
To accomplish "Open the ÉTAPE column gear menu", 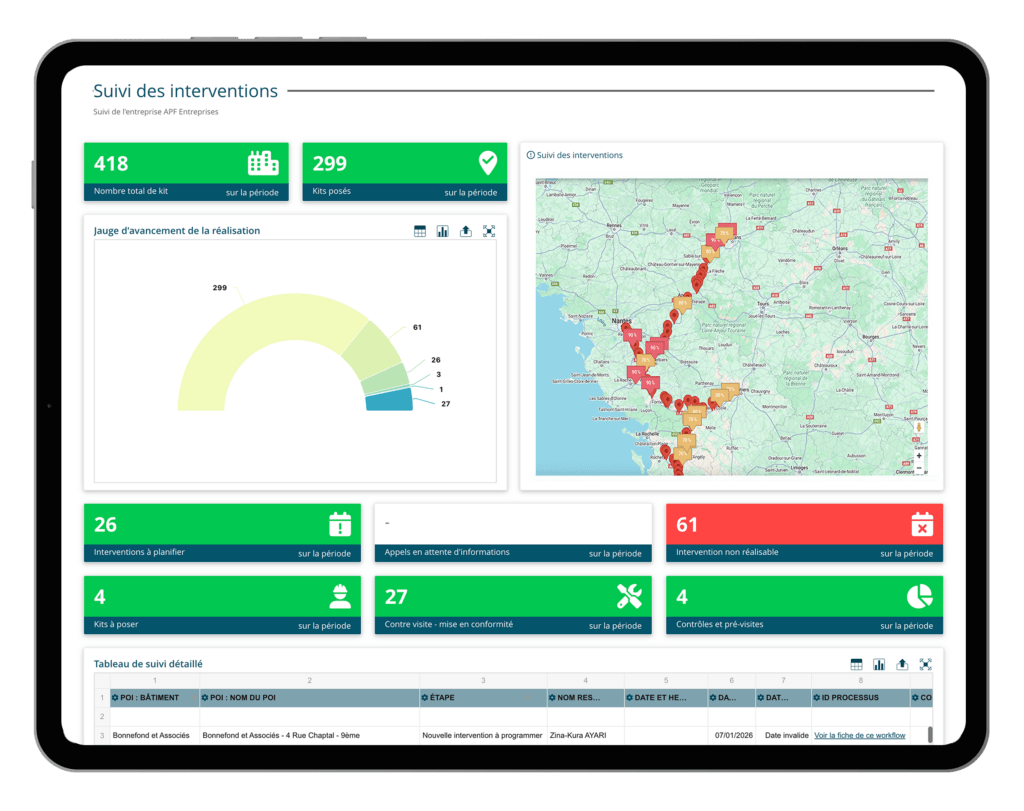I will (425, 697).
